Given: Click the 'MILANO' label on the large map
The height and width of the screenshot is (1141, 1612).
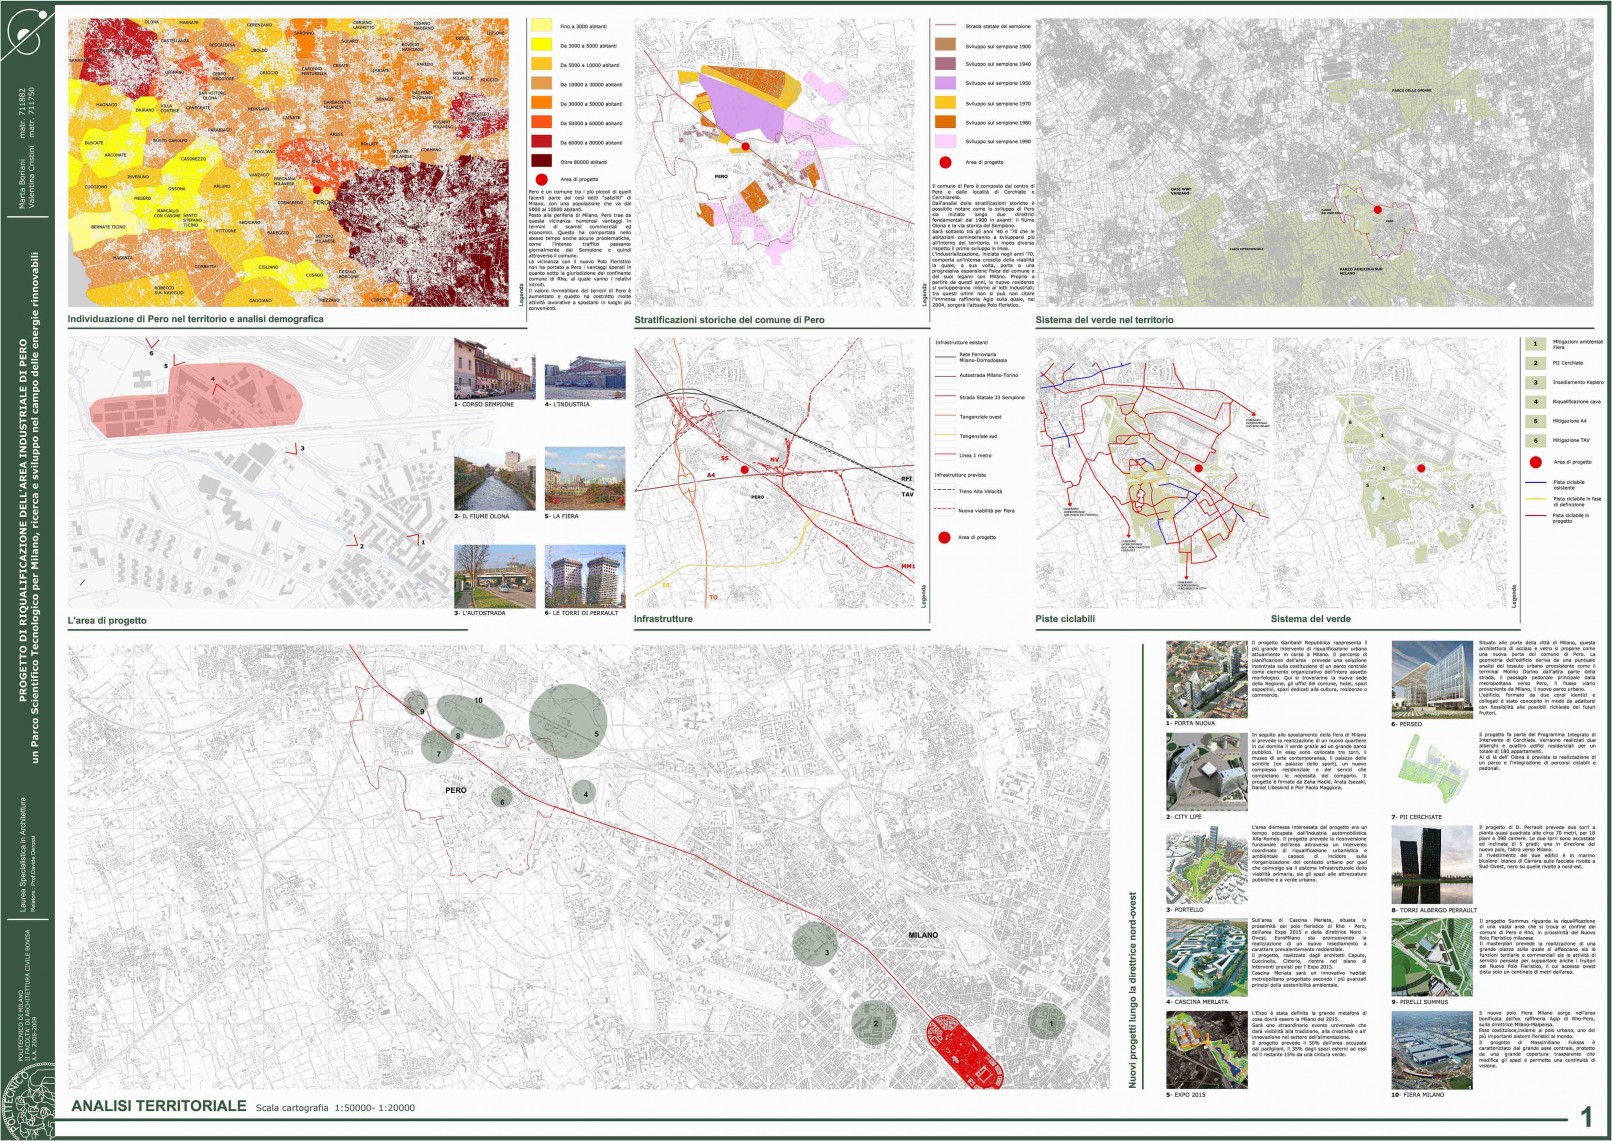Looking at the screenshot, I should point(923,935).
